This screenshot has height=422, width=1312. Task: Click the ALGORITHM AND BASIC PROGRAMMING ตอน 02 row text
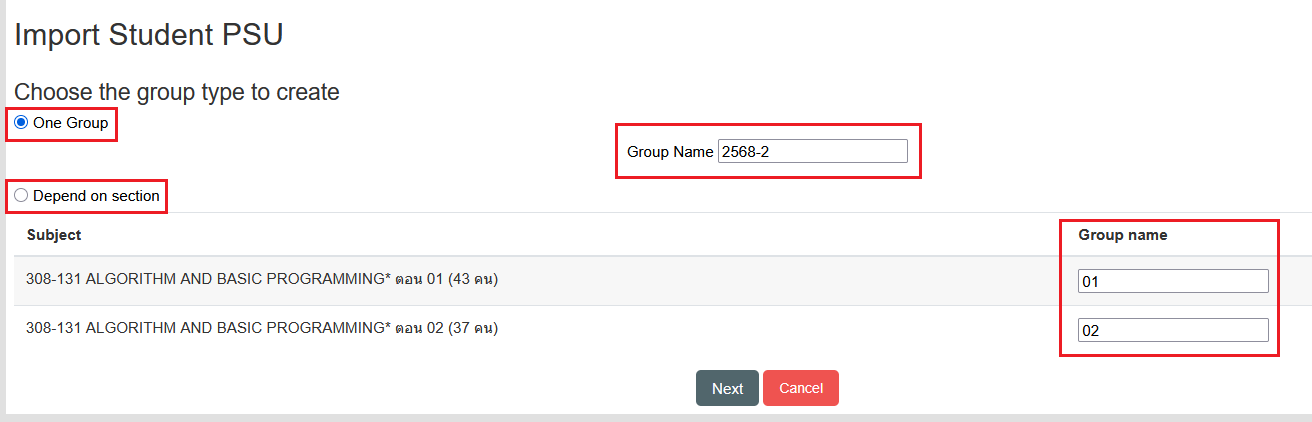pyautogui.click(x=262, y=328)
